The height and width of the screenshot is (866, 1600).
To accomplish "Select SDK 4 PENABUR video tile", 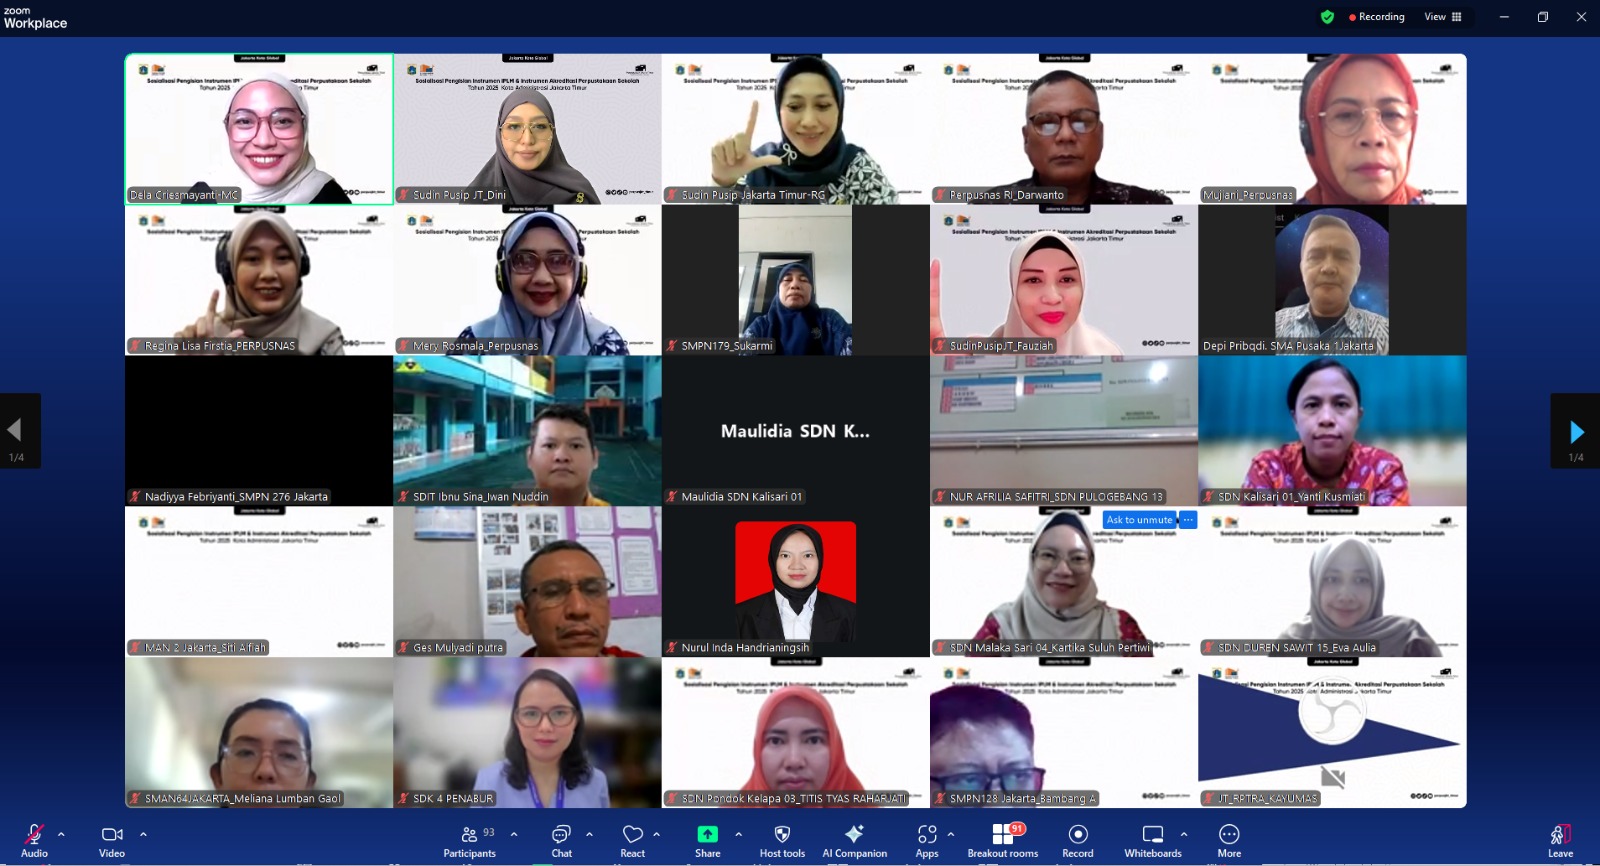I will (527, 733).
